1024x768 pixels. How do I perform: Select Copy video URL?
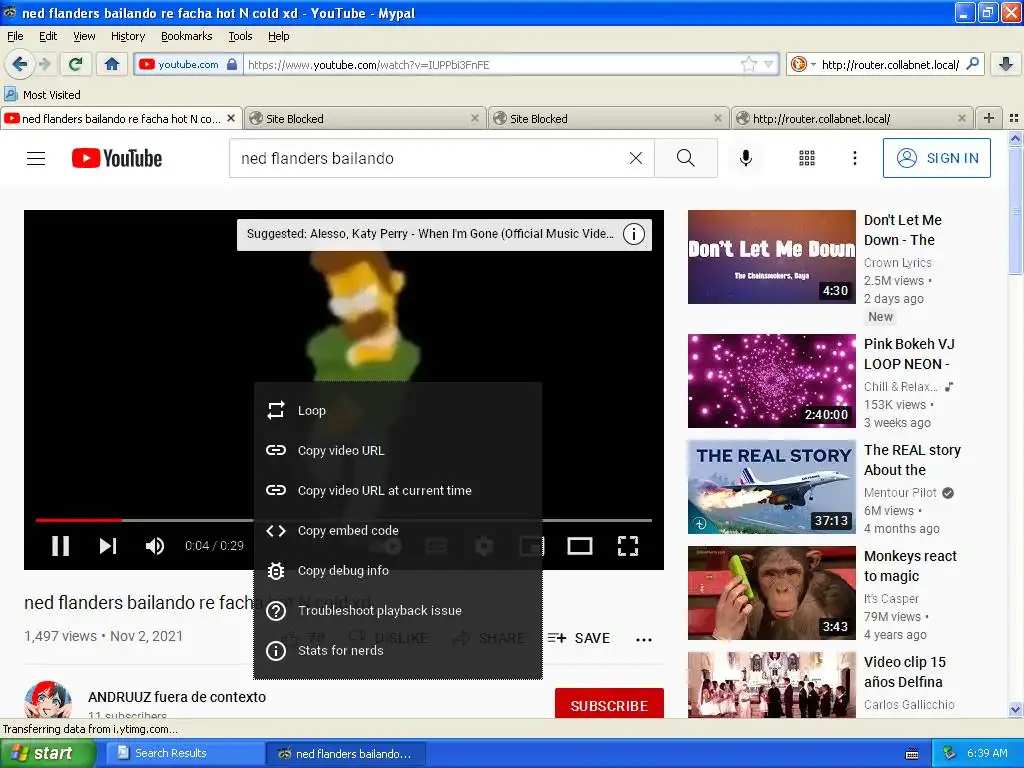click(398, 450)
